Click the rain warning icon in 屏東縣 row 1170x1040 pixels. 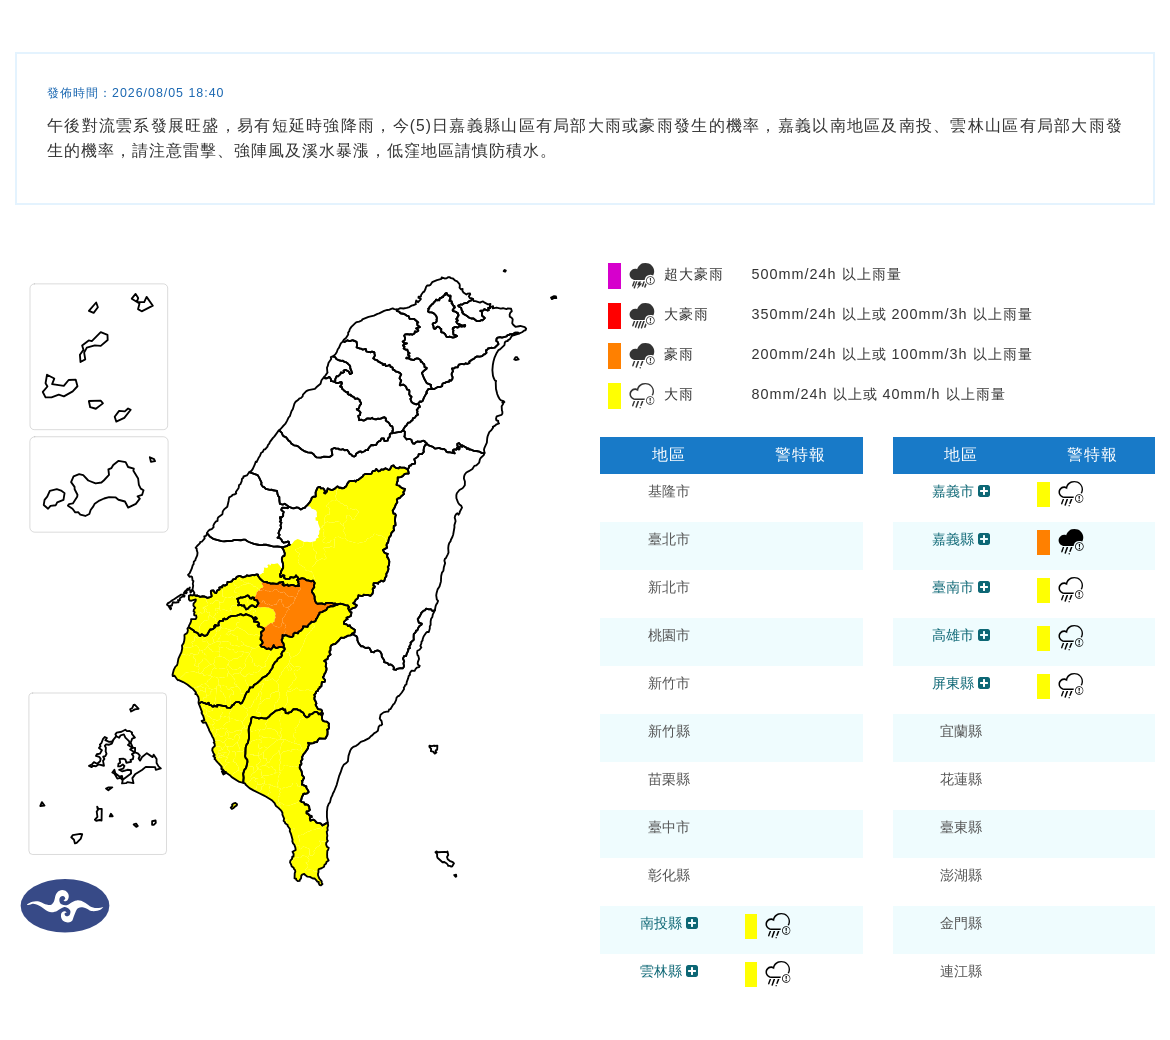point(1071,685)
